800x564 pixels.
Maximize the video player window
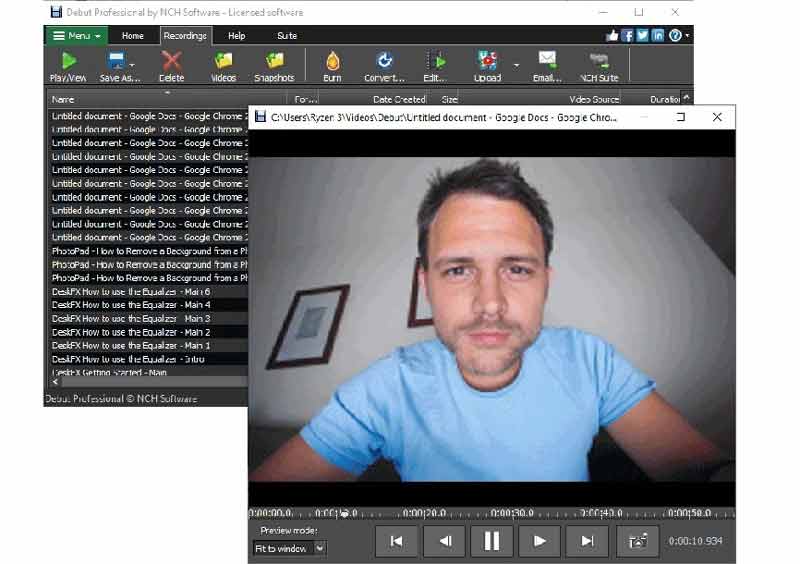(681, 117)
